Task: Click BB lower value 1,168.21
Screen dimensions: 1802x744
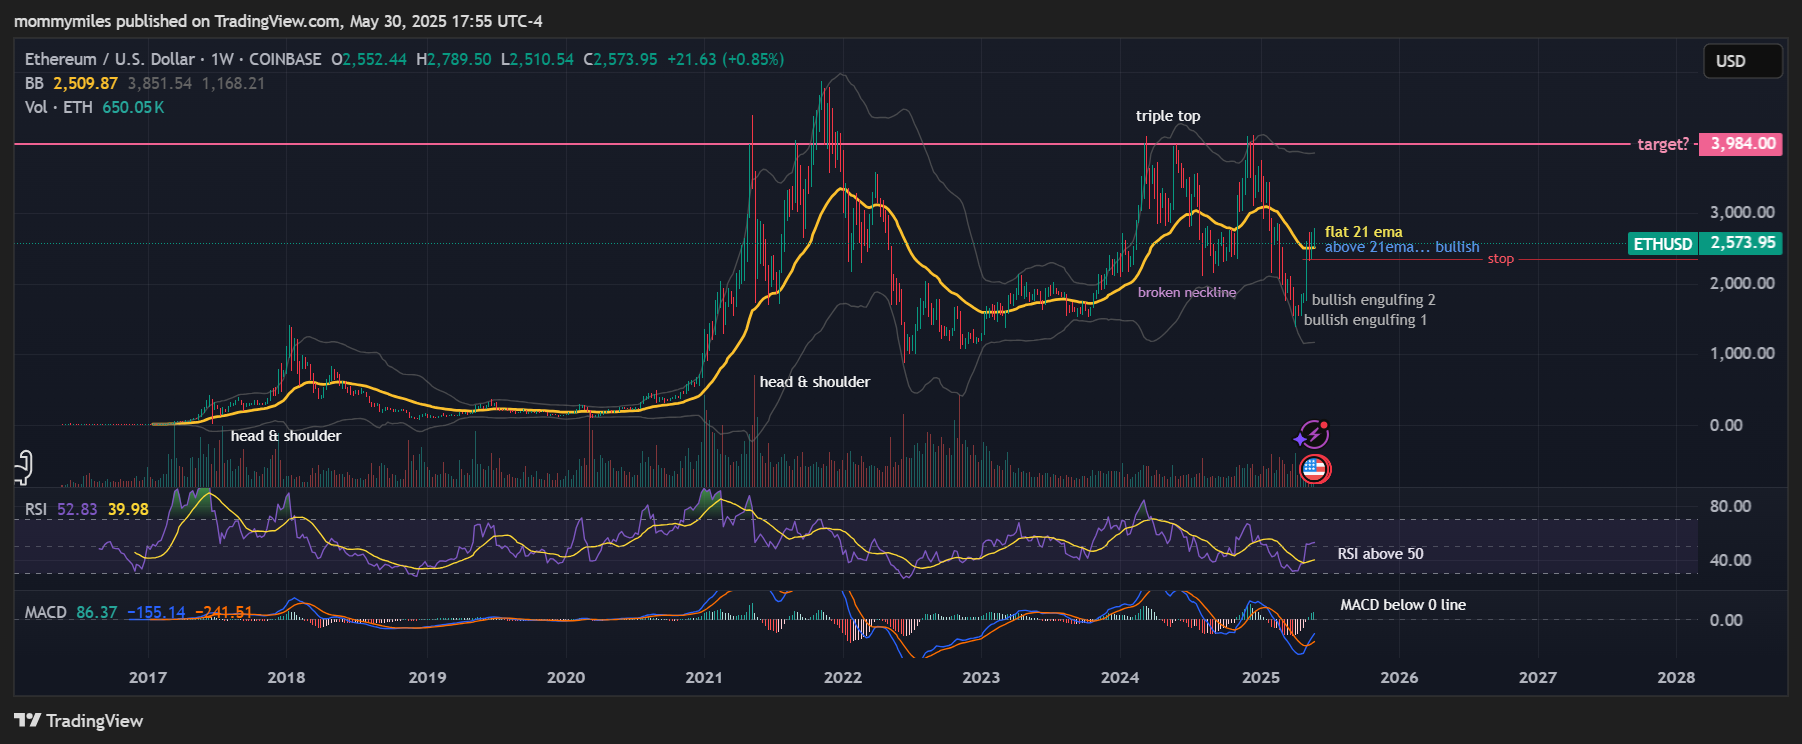Action: (x=233, y=84)
